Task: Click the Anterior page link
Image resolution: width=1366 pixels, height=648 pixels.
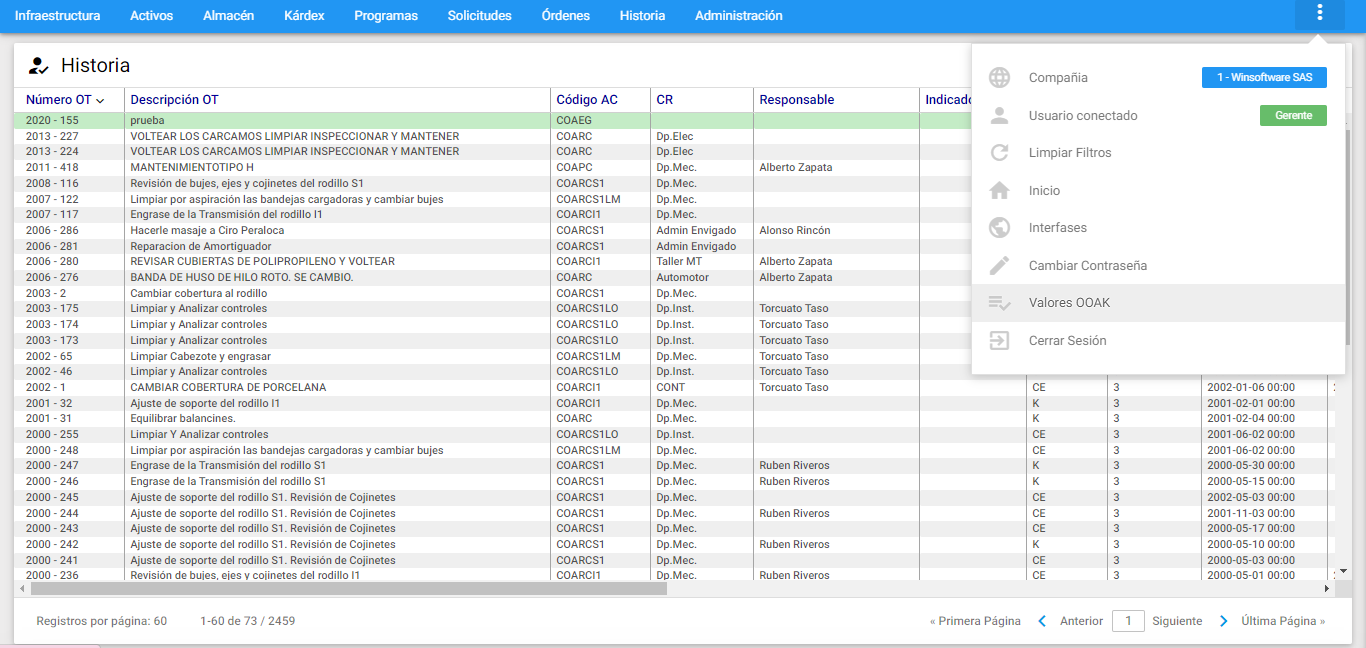Action: point(1081,621)
